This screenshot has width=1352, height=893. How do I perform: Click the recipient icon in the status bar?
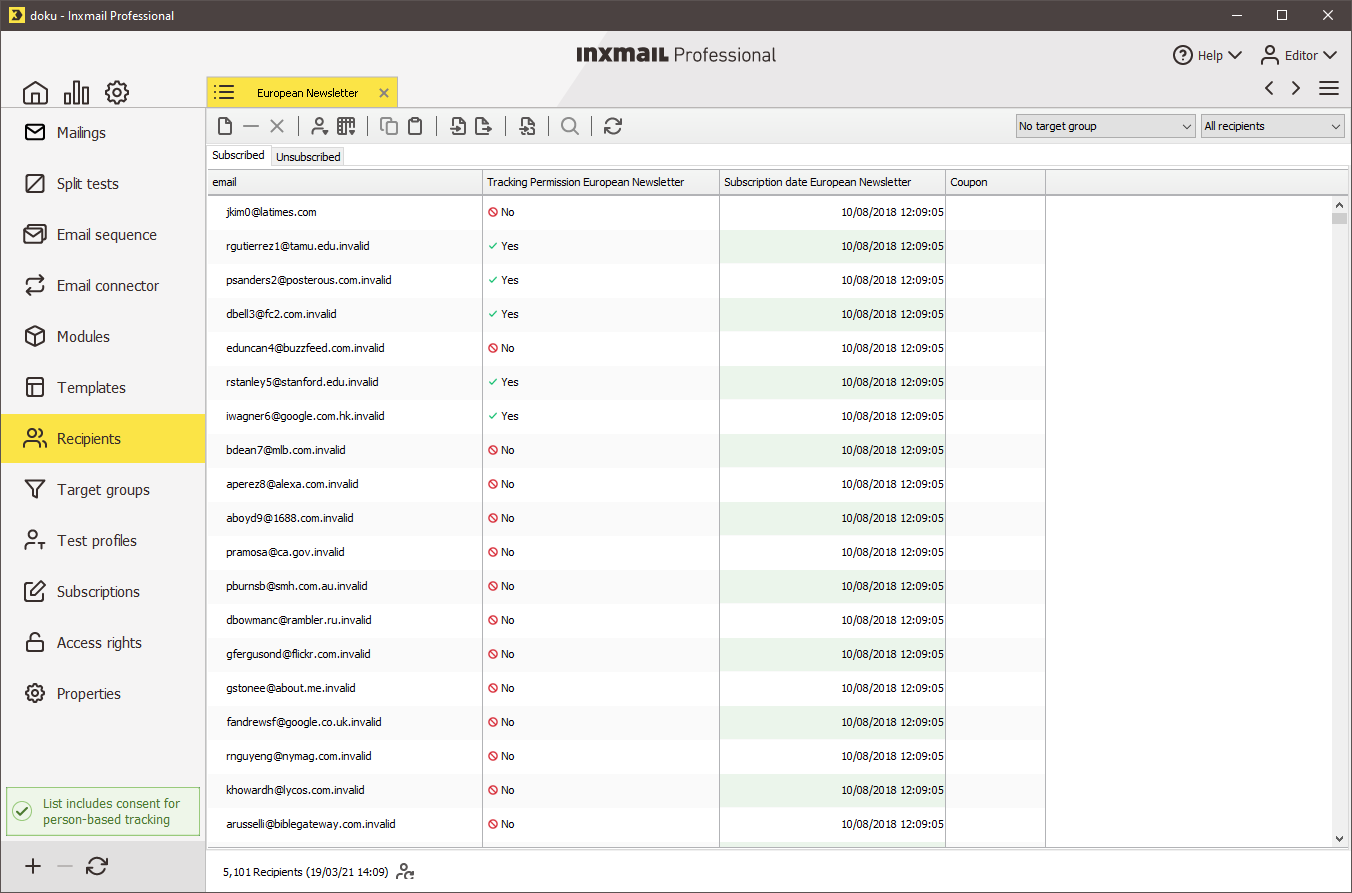point(405,872)
